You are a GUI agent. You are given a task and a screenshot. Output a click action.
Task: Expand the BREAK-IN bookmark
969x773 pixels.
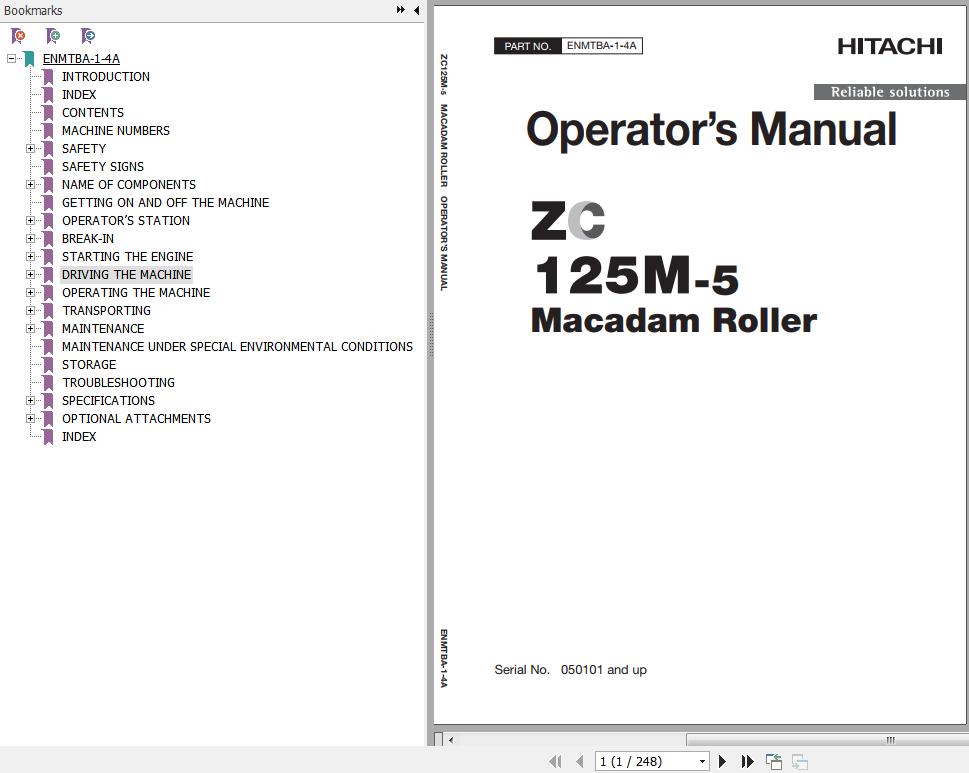(x=30, y=239)
